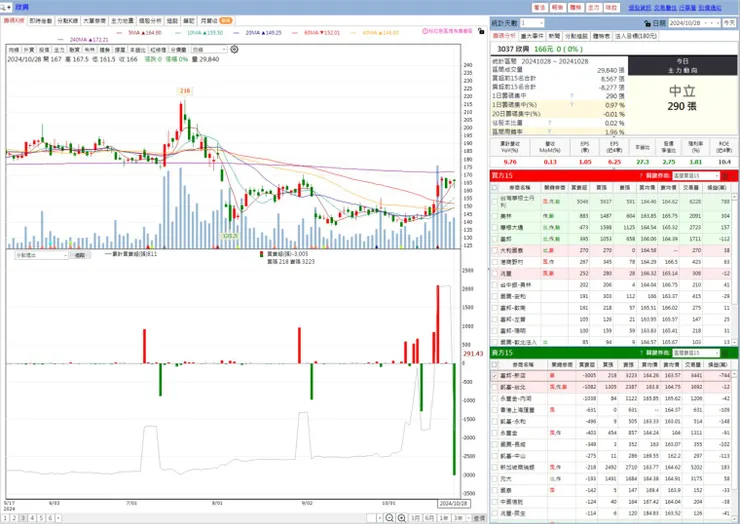Click the stock search magnifier icon
Image resolution: width=740 pixels, height=524 pixels.
pos(4,7)
